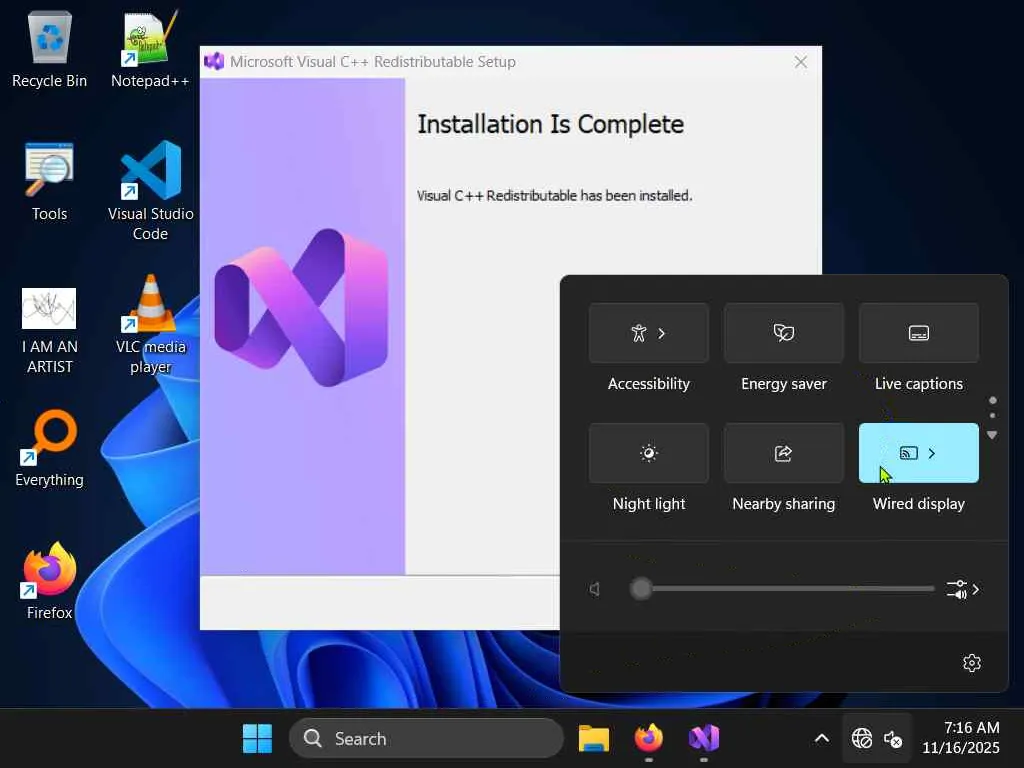
Task: Open the Everything search shortcut
Action: coord(50,448)
